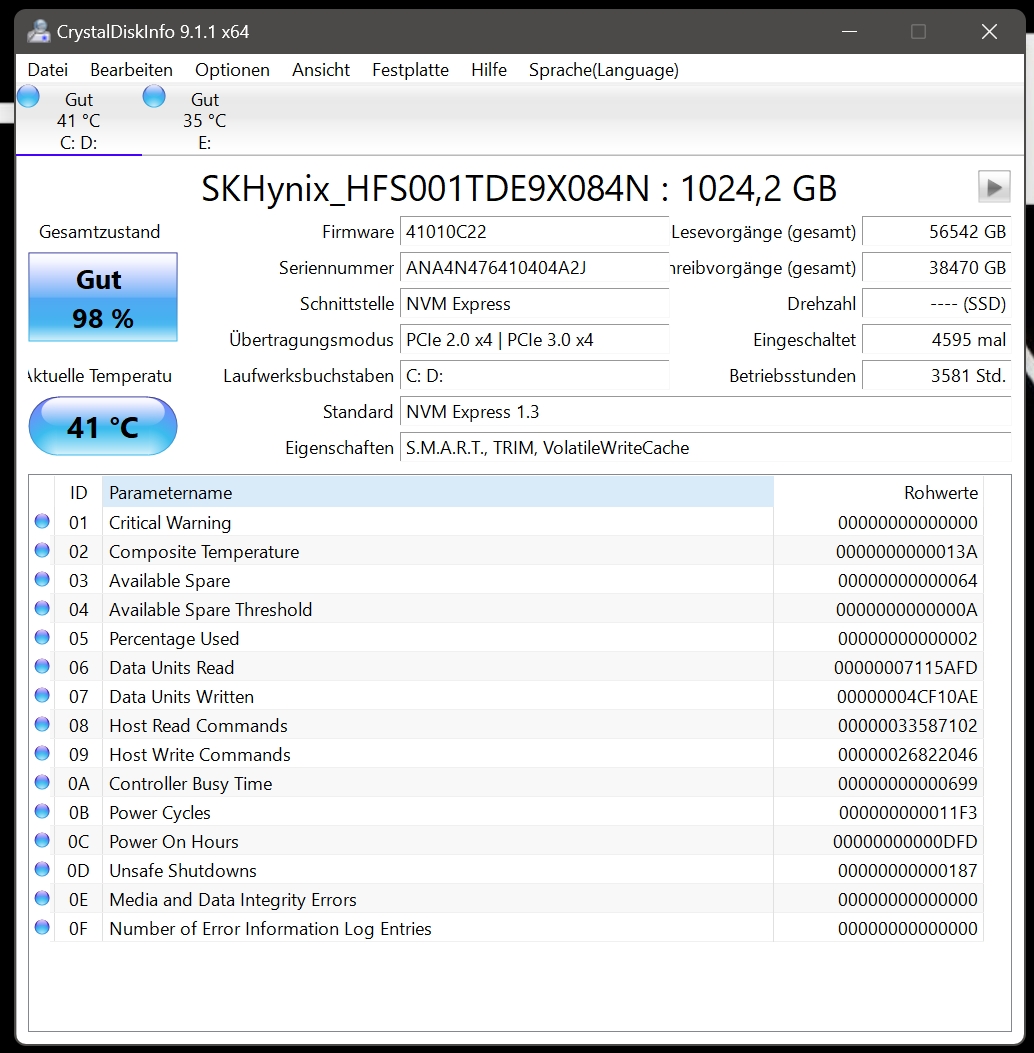Select the Composite Temperature parameter name

204,551
